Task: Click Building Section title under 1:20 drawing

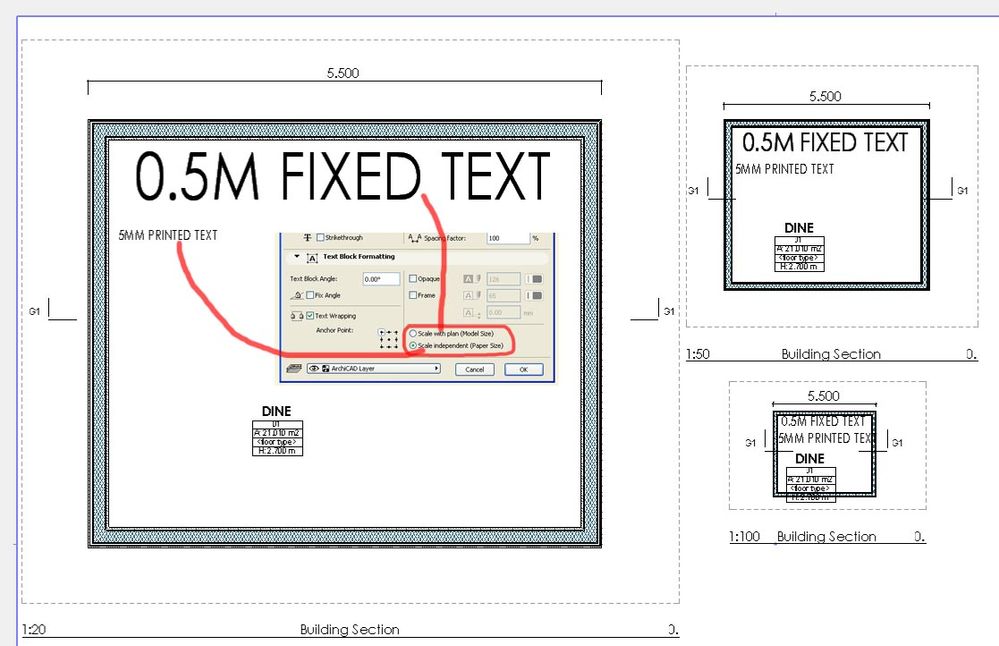Action: [x=350, y=629]
